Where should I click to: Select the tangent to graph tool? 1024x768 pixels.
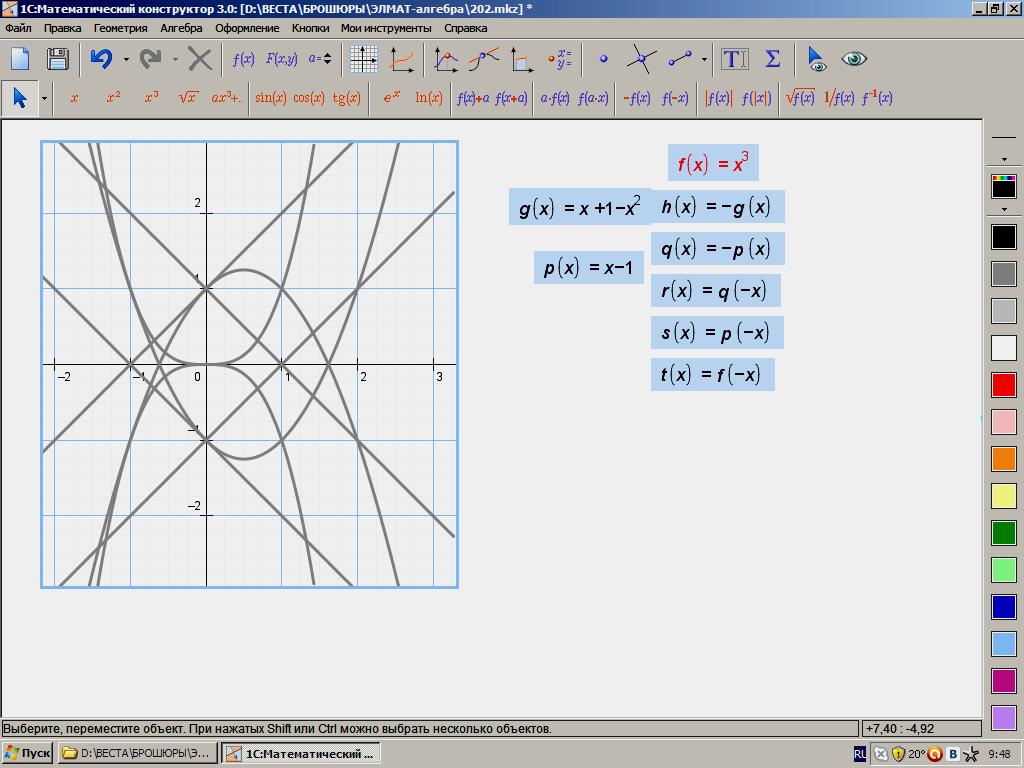(483, 59)
